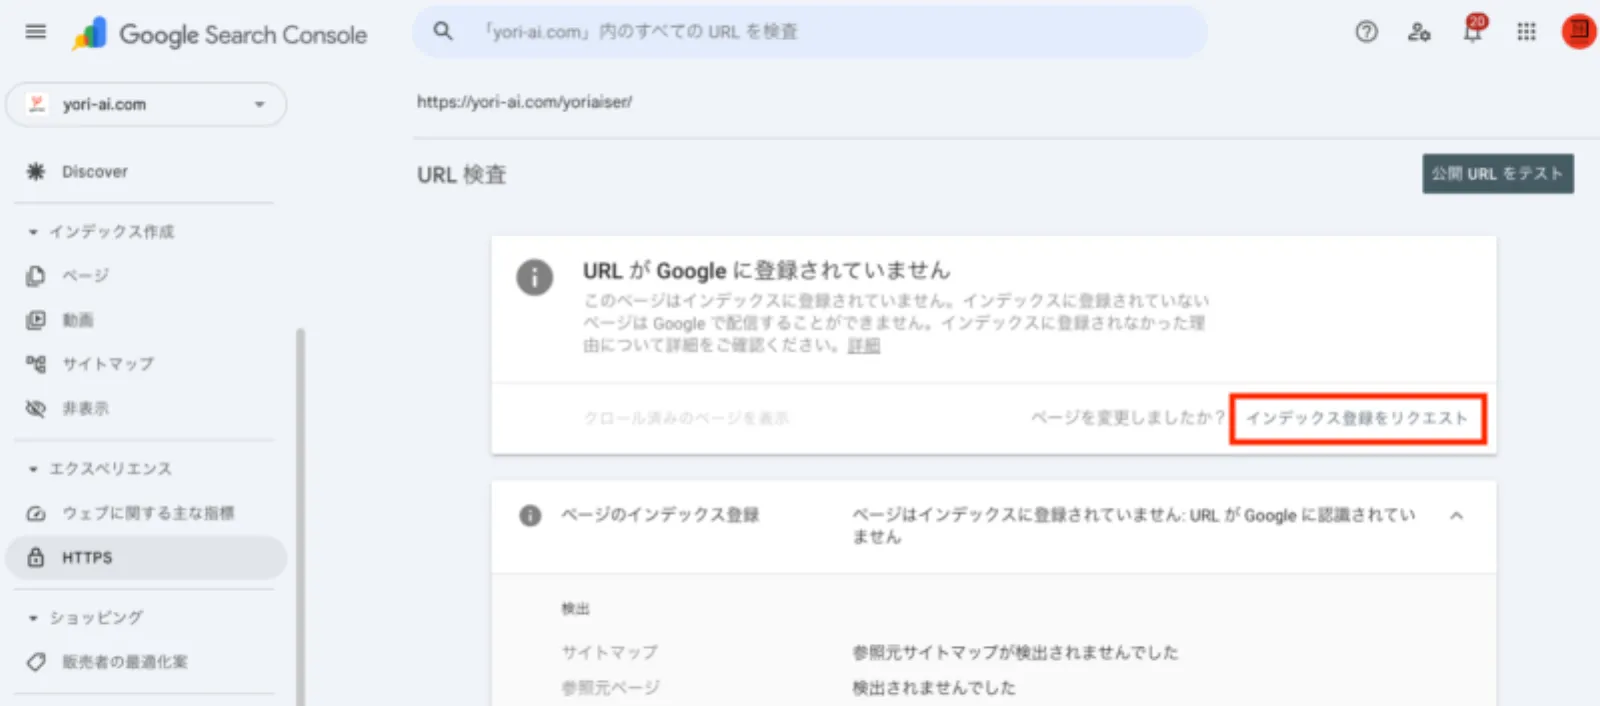
Task: Open ウェブに関する主な指標 in the sidebar
Action: point(146,513)
